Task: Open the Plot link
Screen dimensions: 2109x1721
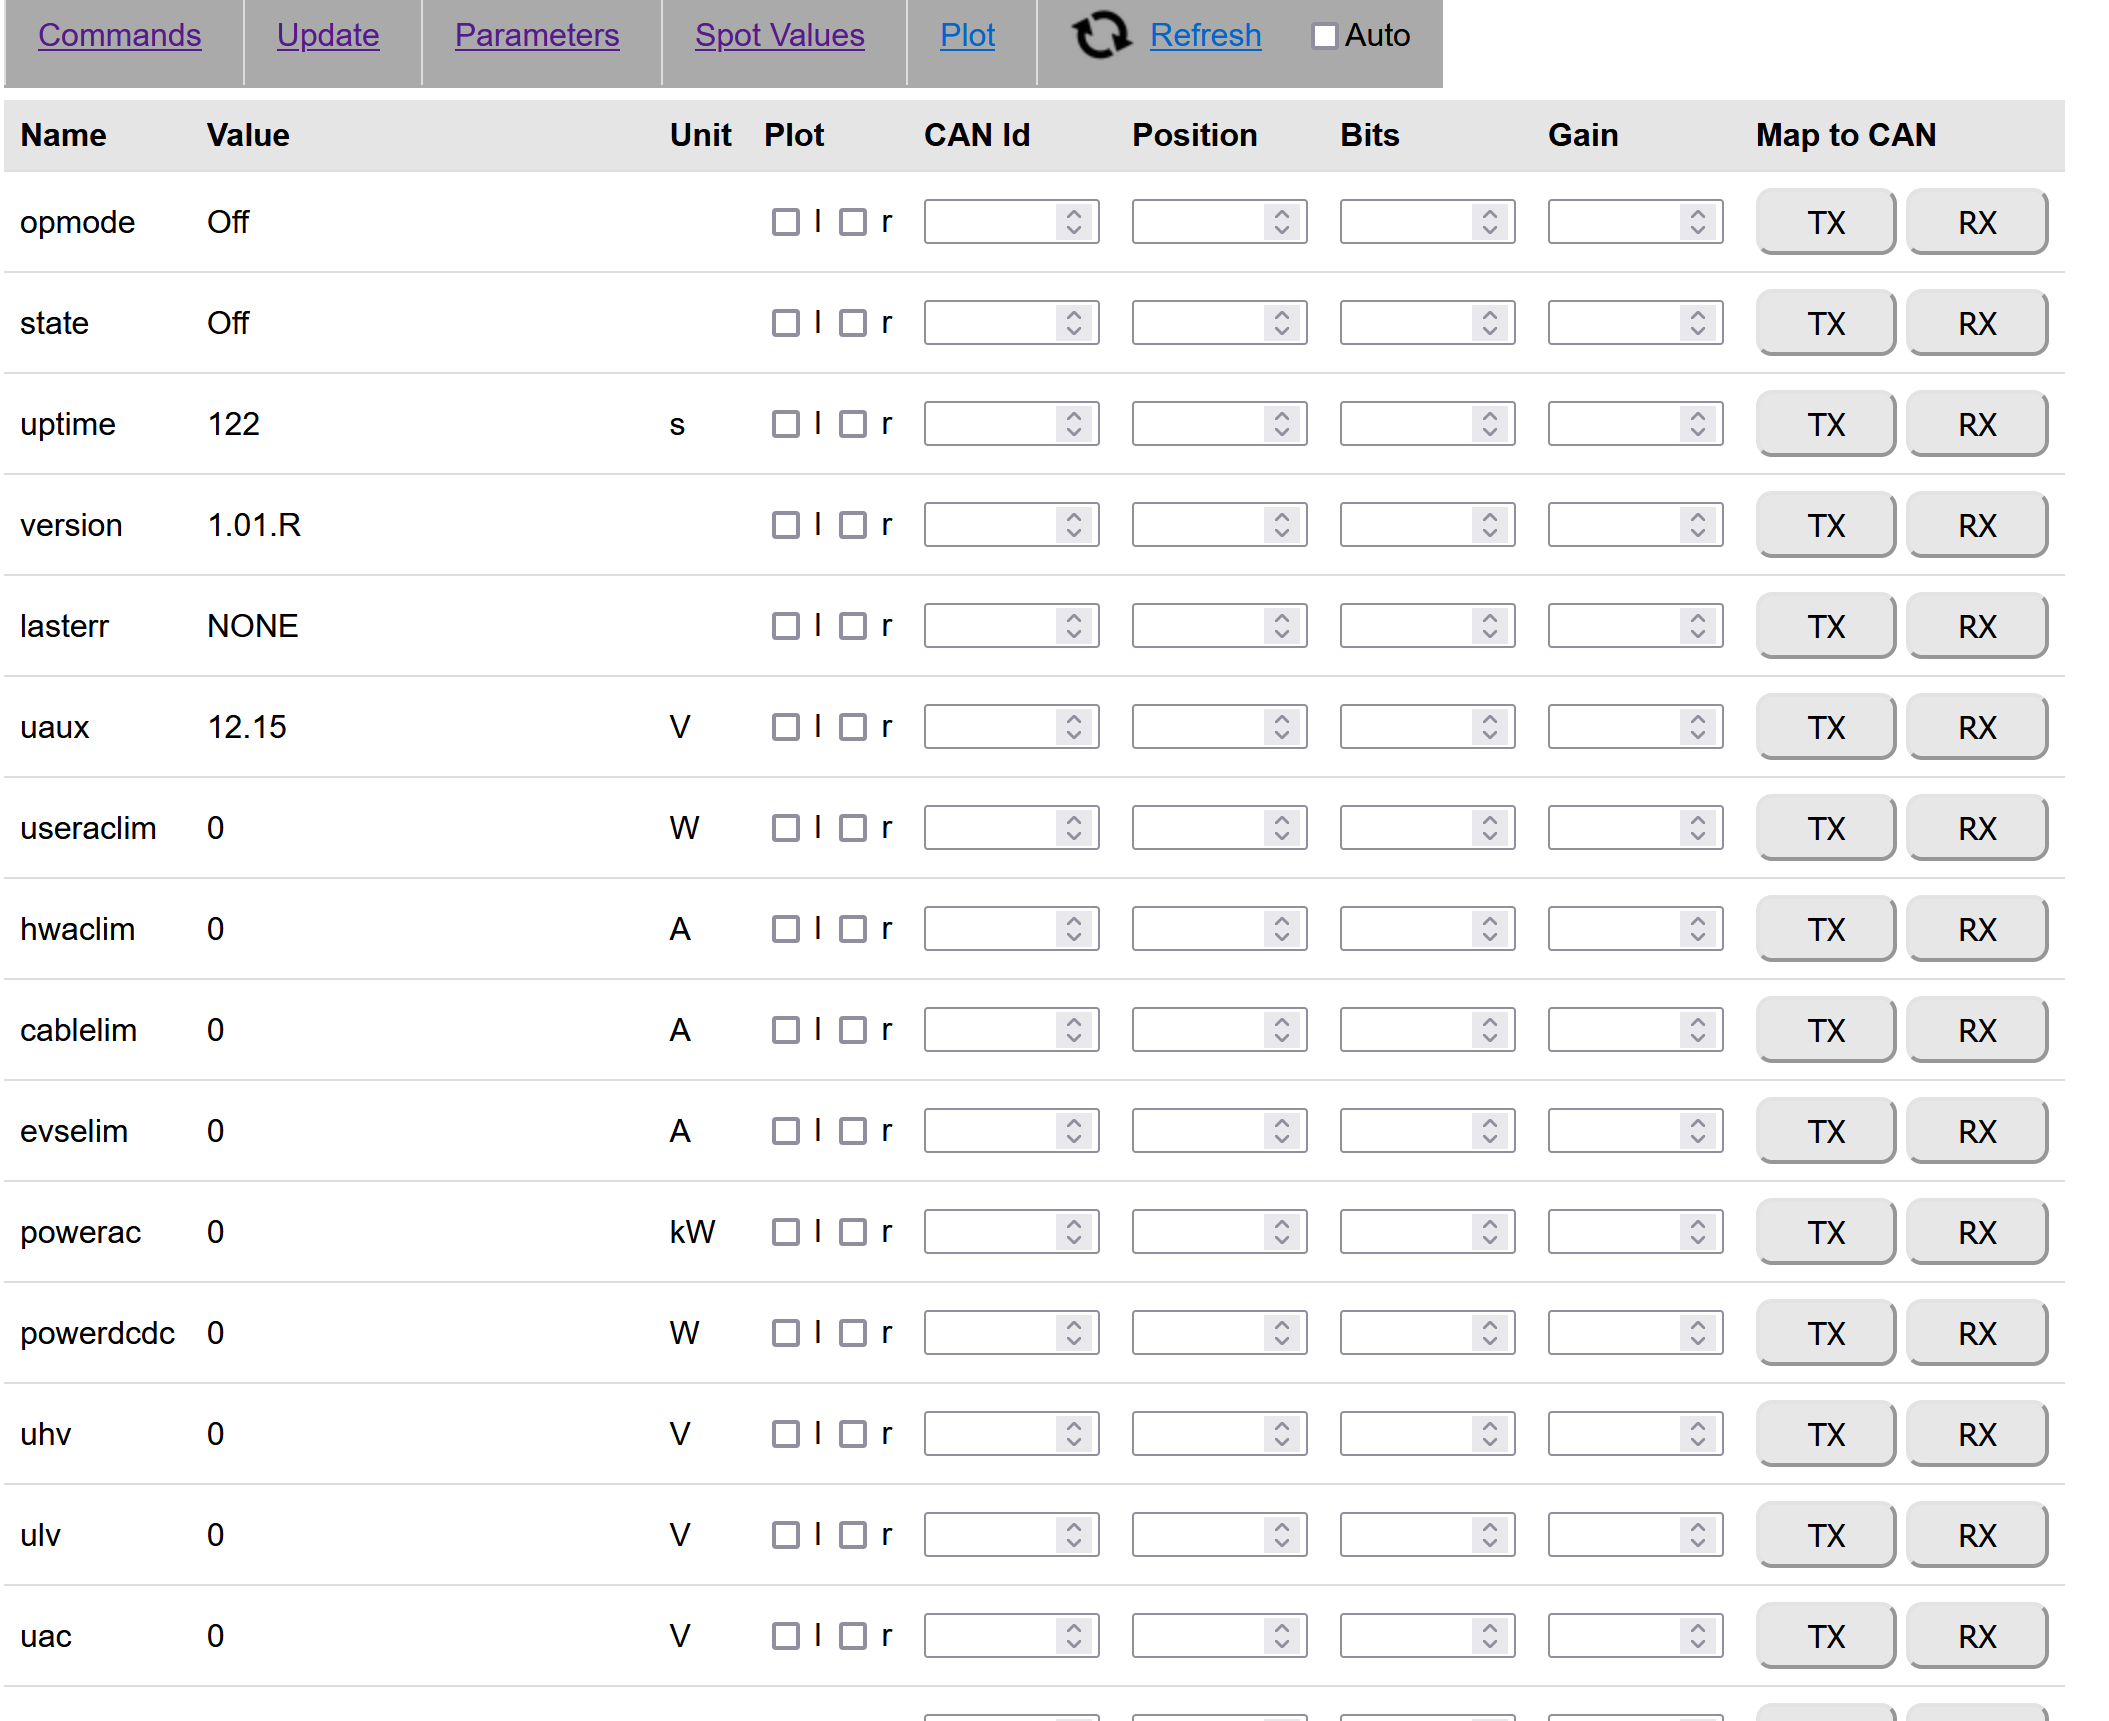Action: 967,35
